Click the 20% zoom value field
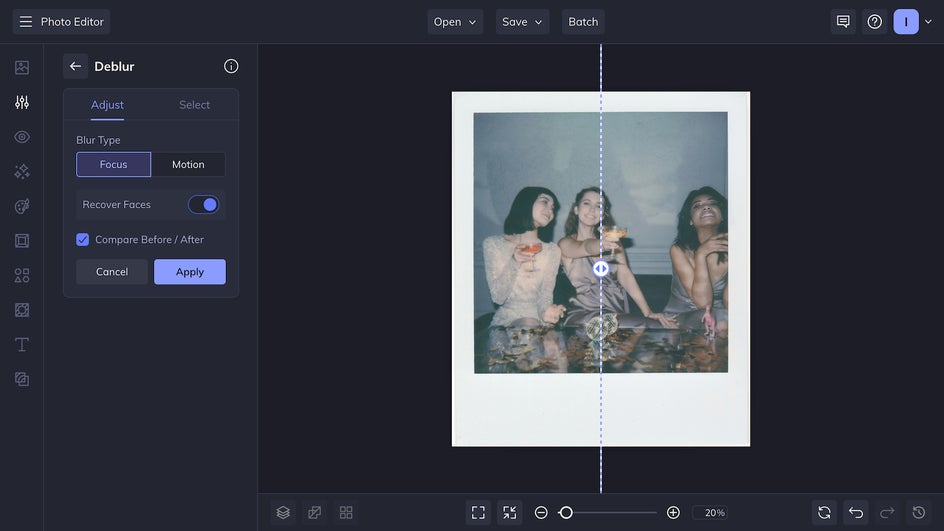 point(711,512)
